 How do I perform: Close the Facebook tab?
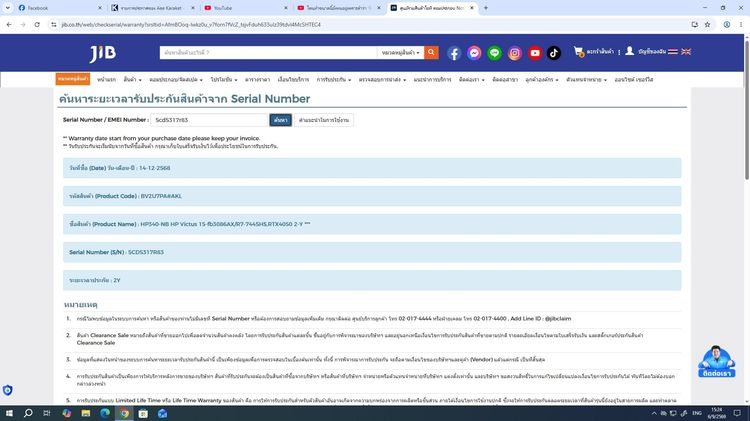click(99, 8)
